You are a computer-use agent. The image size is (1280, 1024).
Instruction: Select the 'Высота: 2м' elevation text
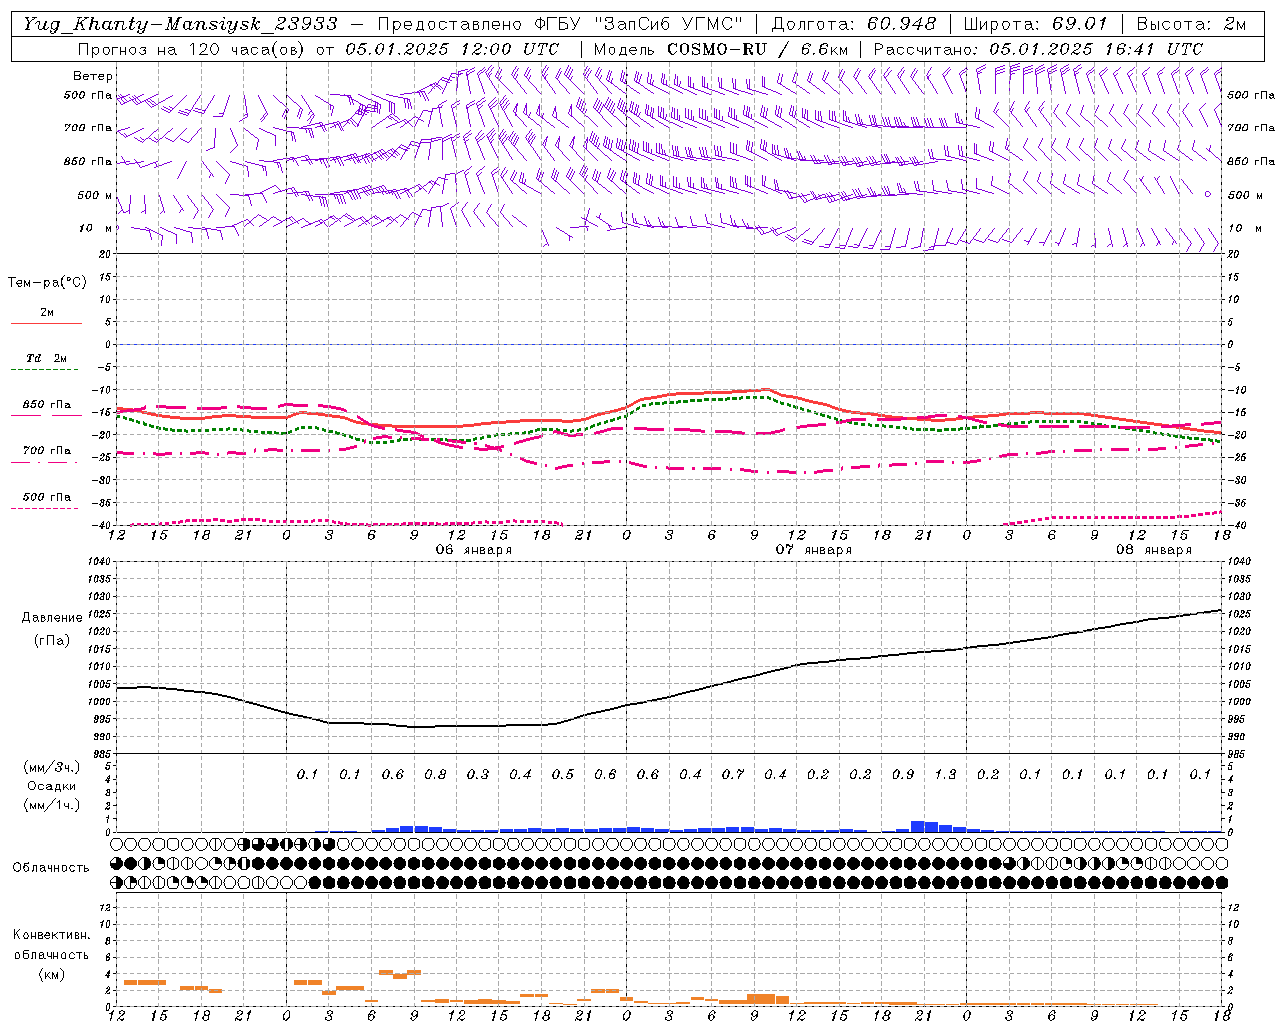coord(1191,24)
